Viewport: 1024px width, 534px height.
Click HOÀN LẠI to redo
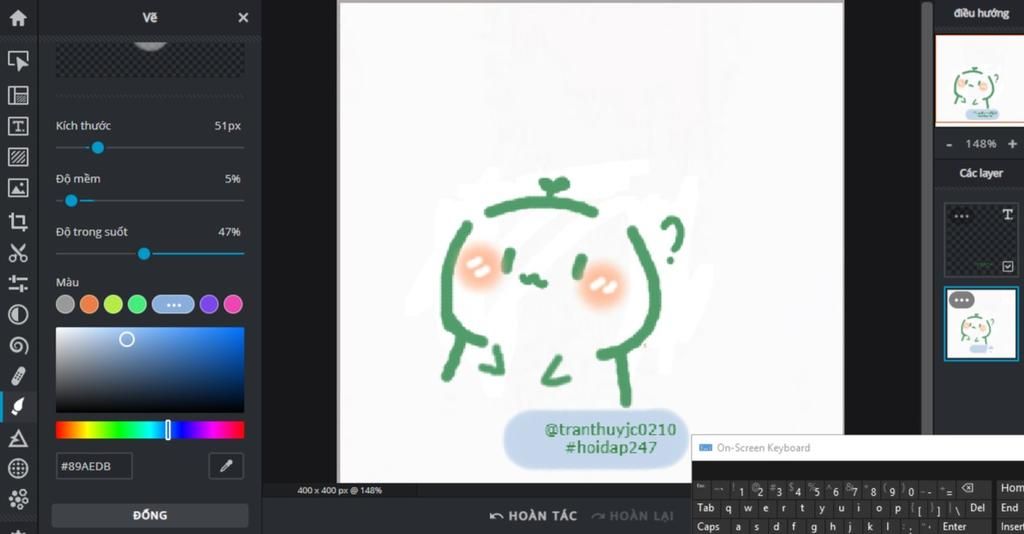pos(632,516)
